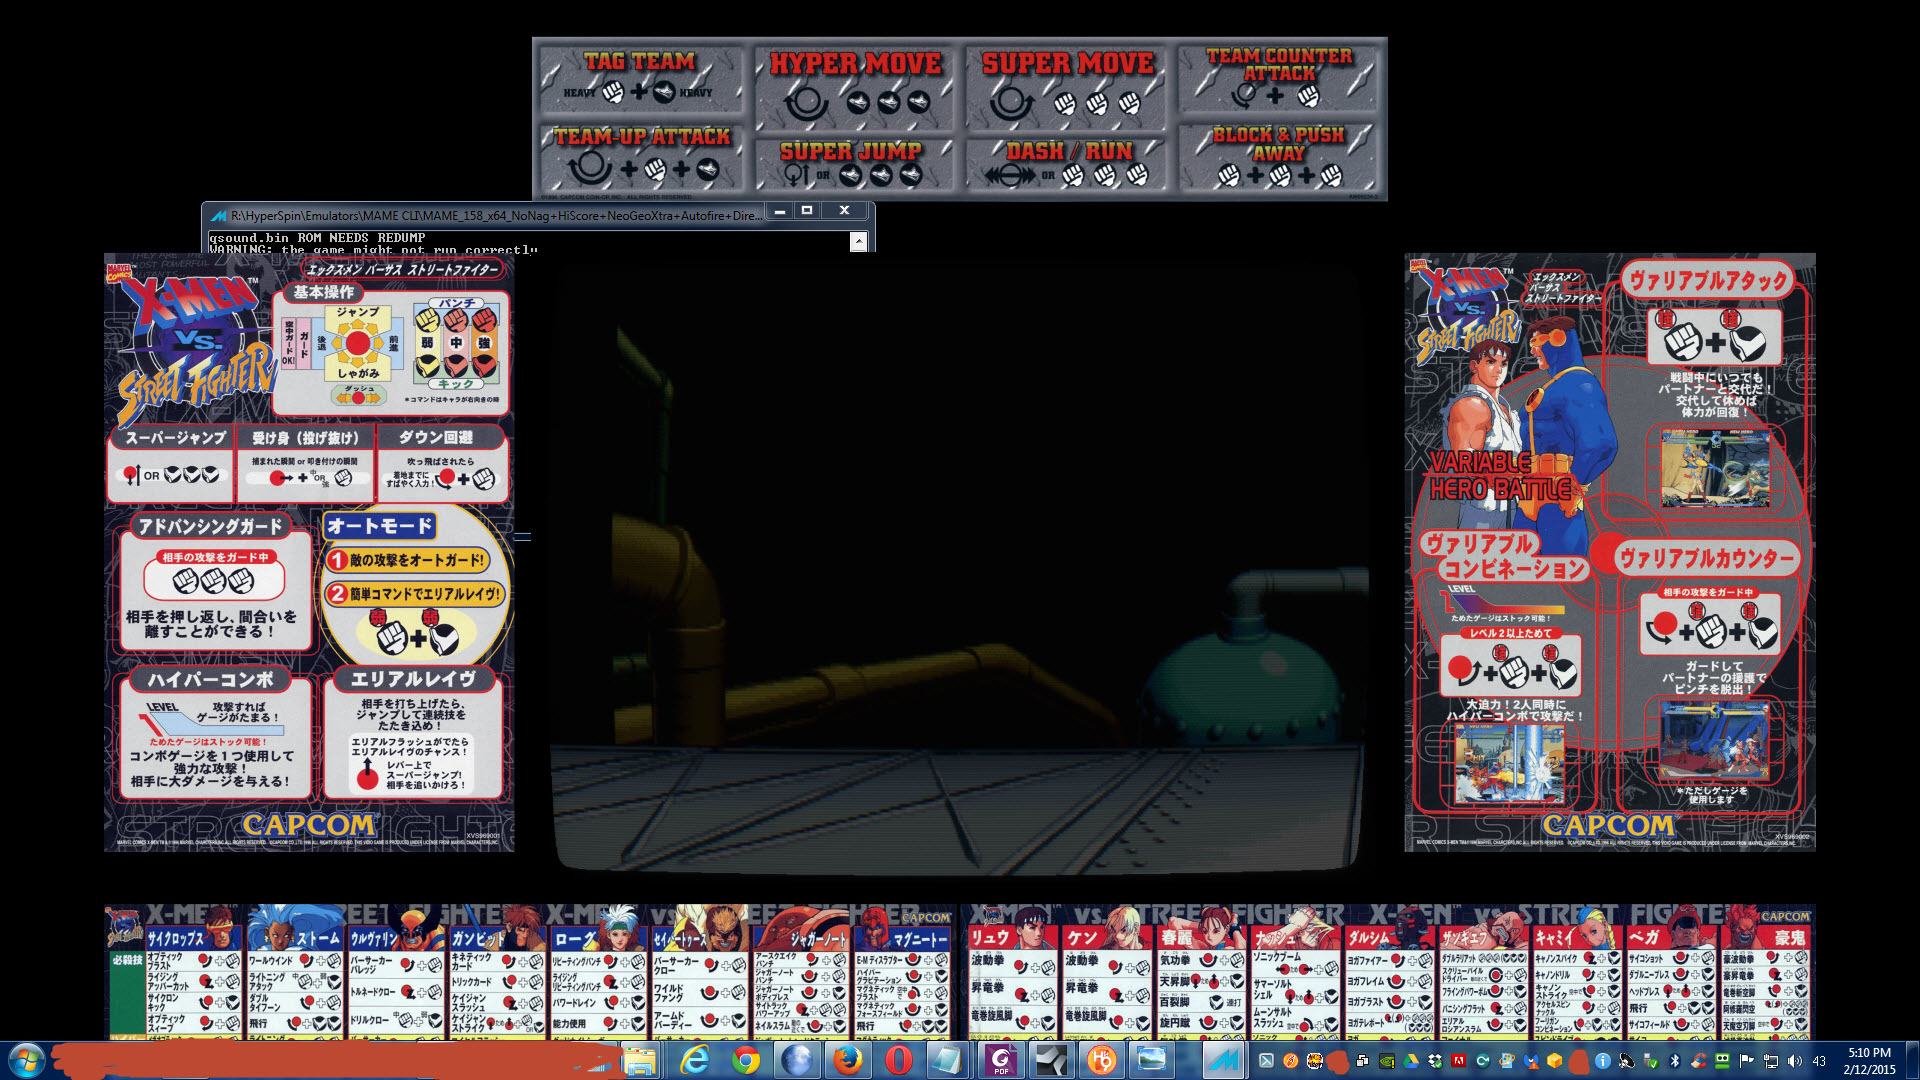Open the orange H9 taskbar icon
Screen dimensions: 1920x1080
click(x=1102, y=1060)
